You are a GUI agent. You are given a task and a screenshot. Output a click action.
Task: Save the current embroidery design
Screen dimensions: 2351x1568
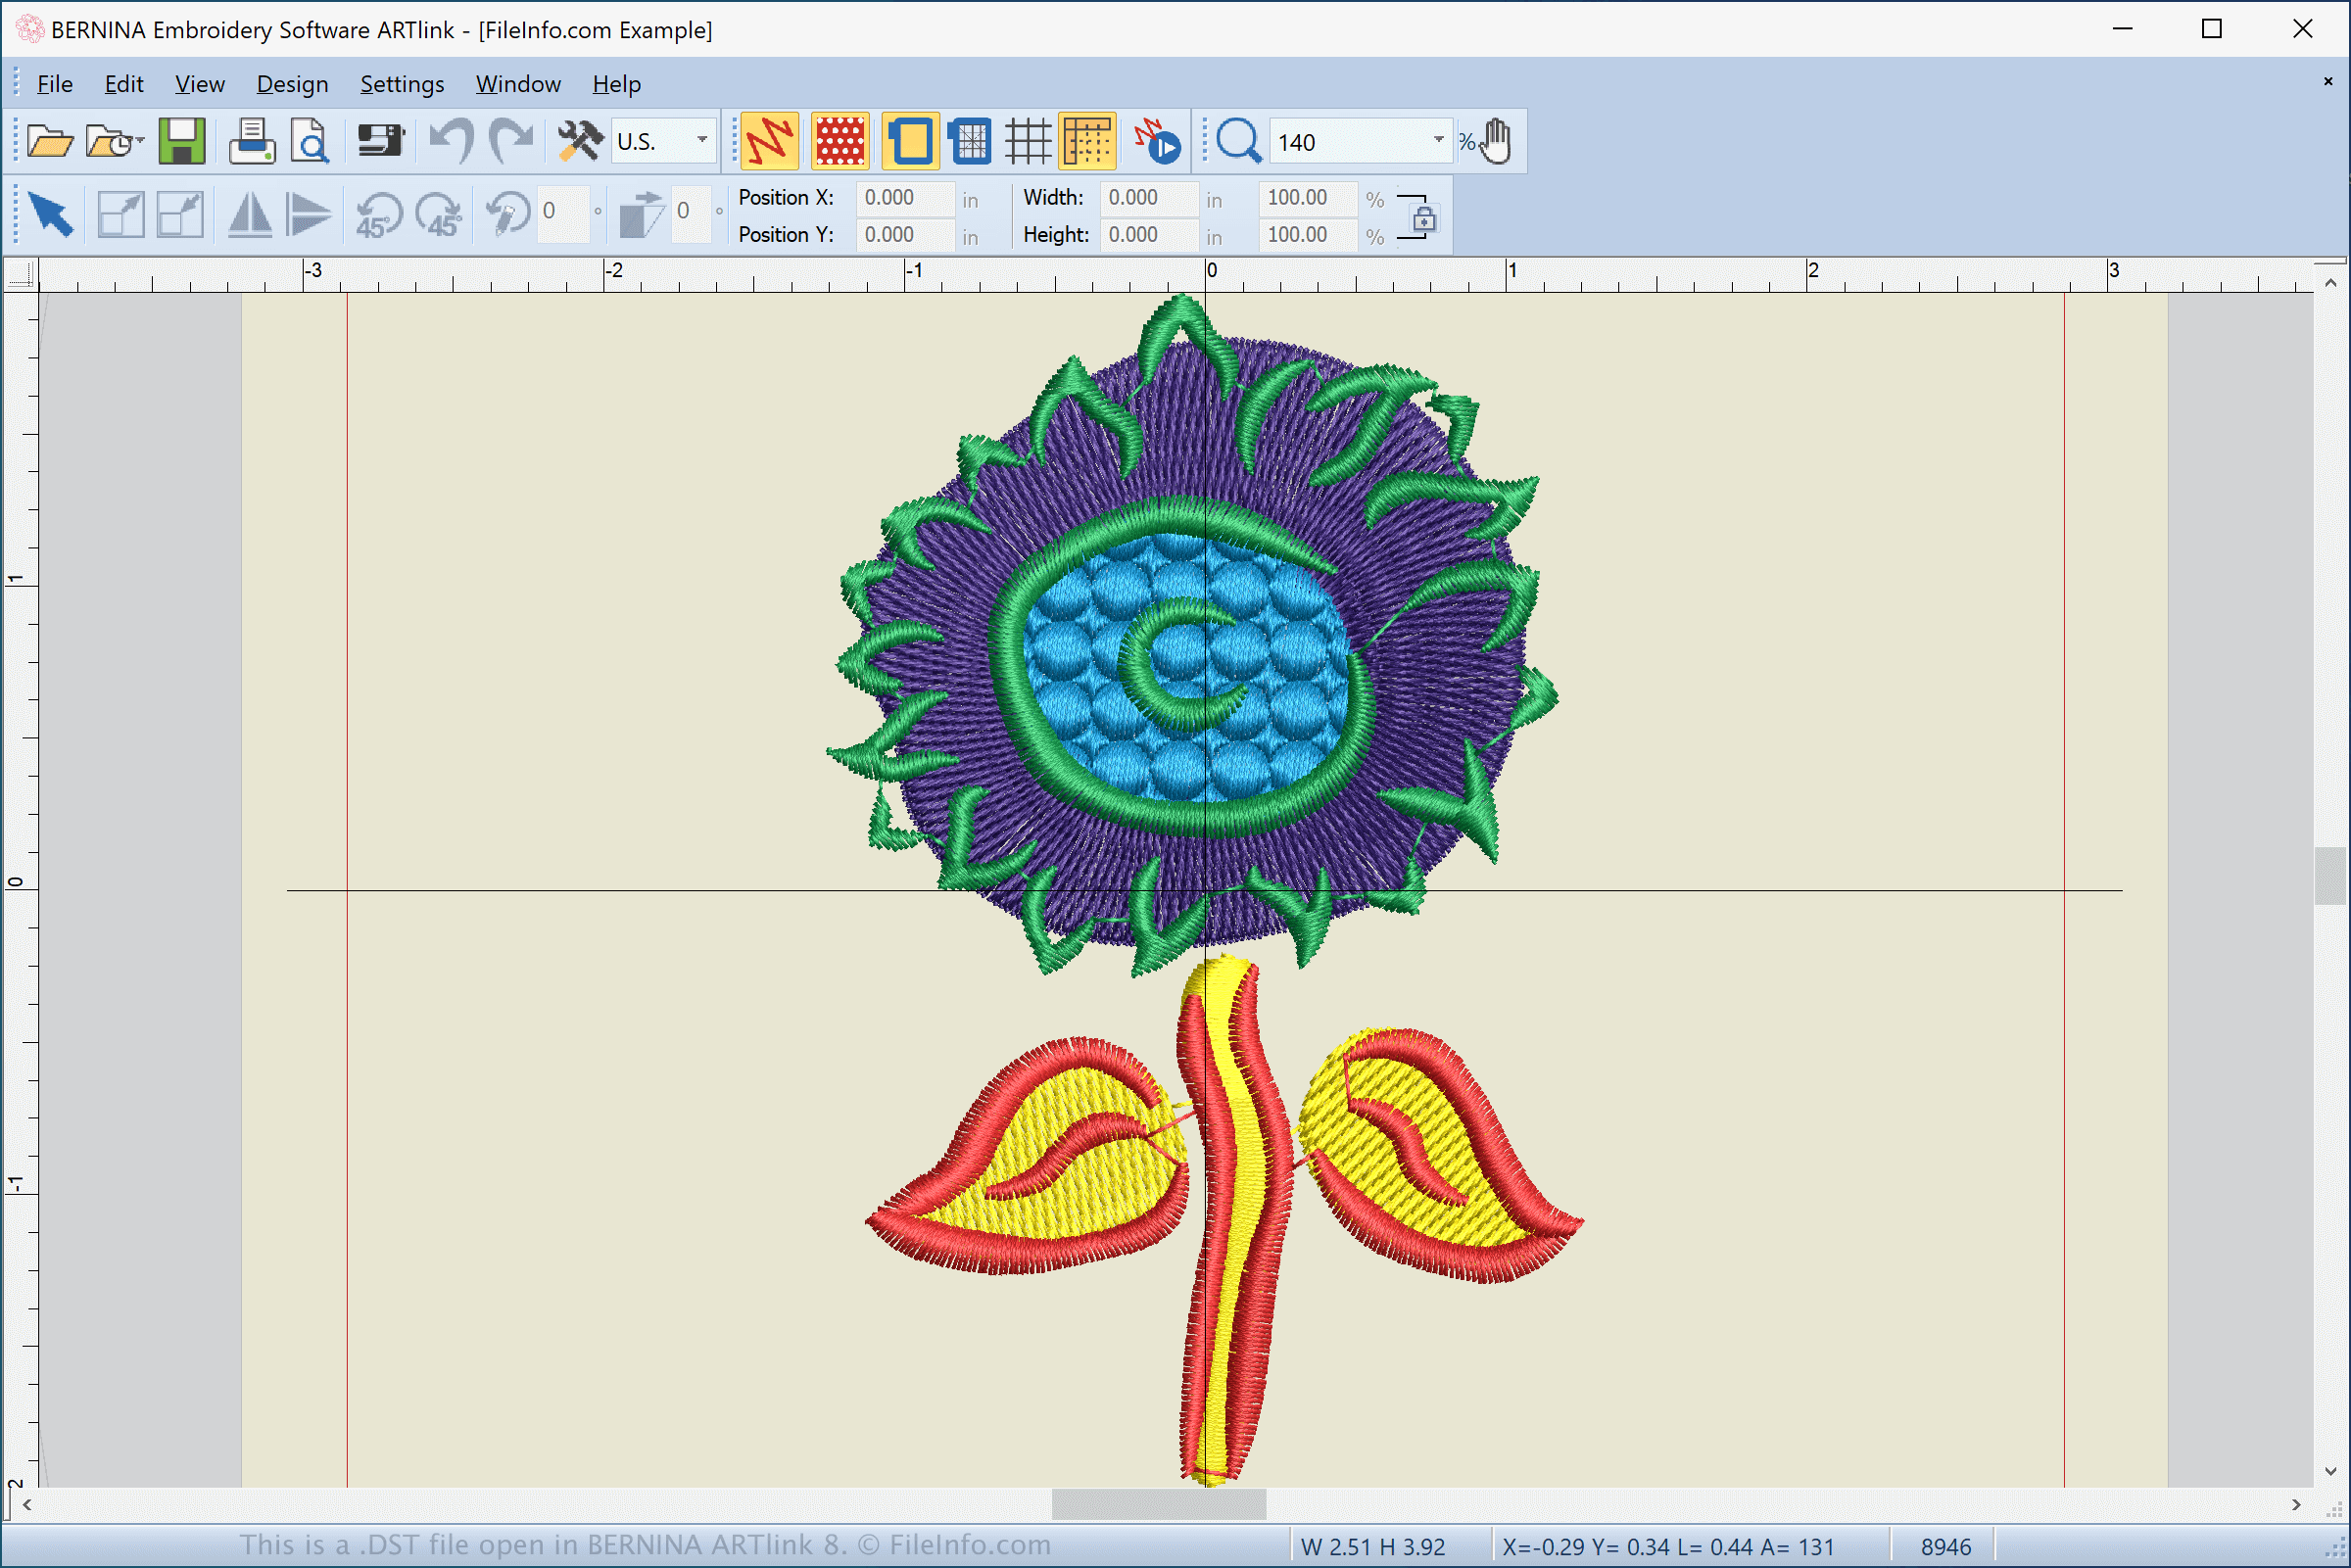point(183,140)
